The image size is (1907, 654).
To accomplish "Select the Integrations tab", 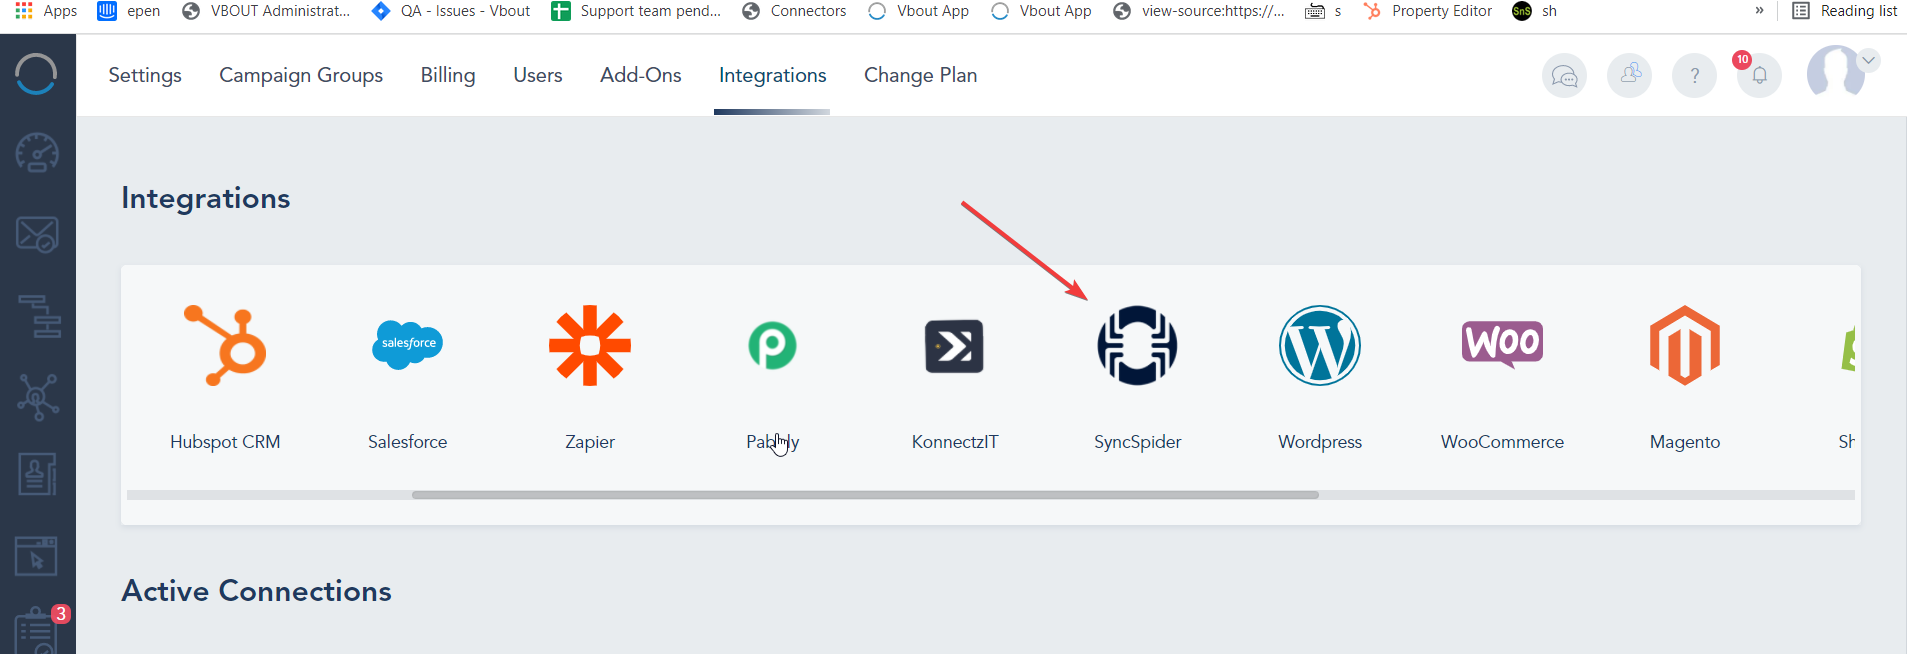I will click(772, 75).
